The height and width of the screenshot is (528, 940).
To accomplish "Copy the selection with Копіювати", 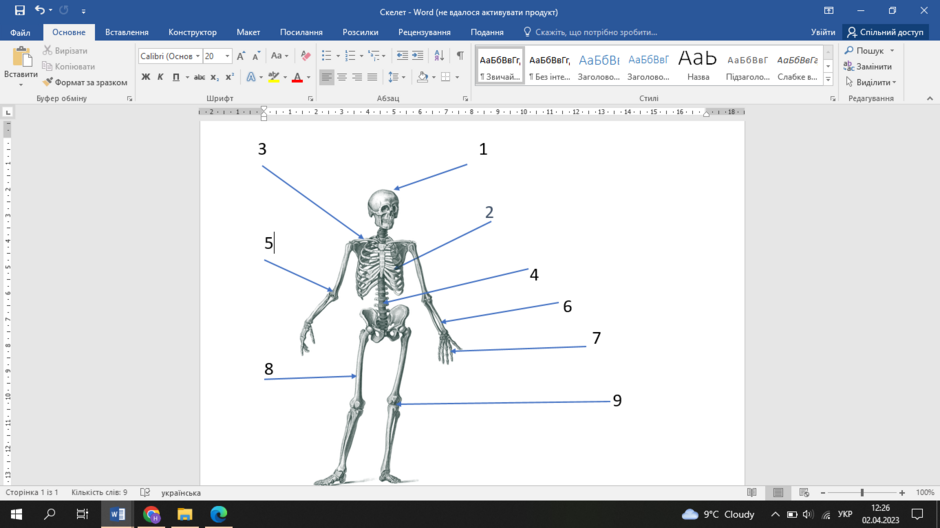I will 69,66.
